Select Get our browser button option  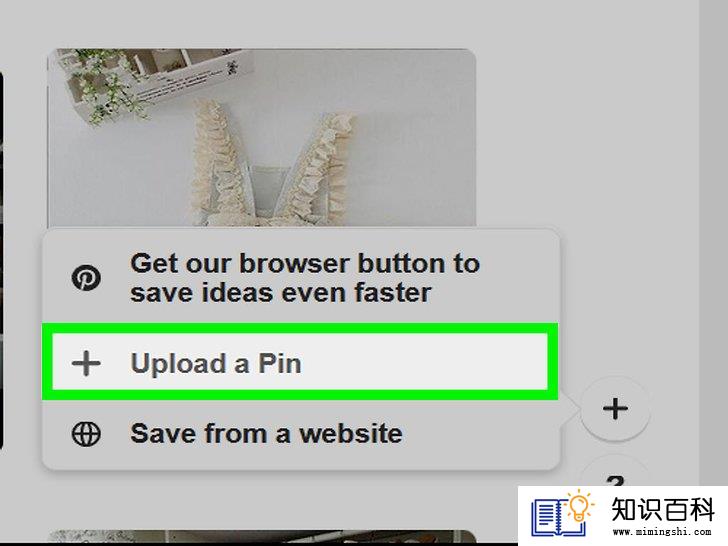(300, 278)
